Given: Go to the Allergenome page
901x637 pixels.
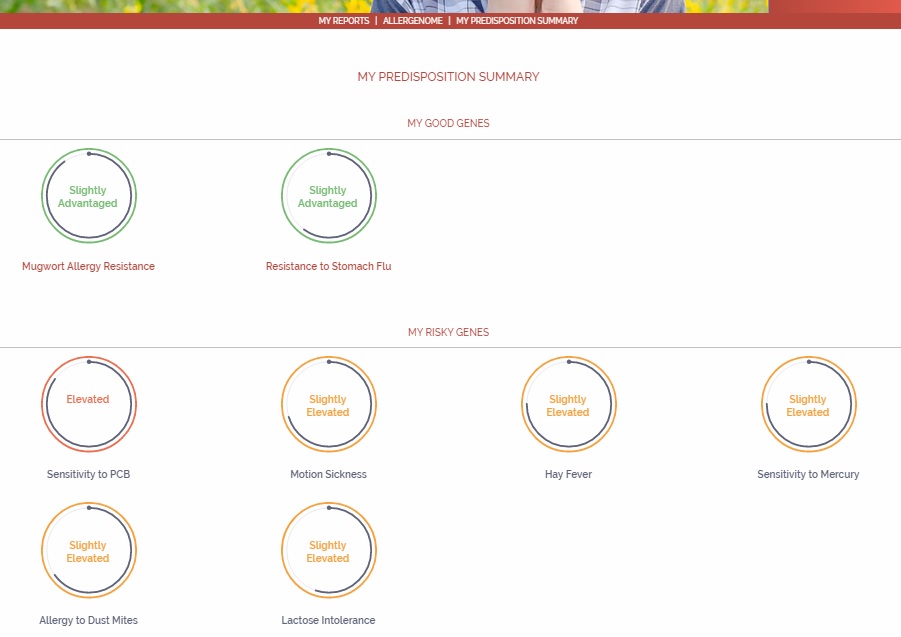Looking at the screenshot, I should [x=413, y=21].
